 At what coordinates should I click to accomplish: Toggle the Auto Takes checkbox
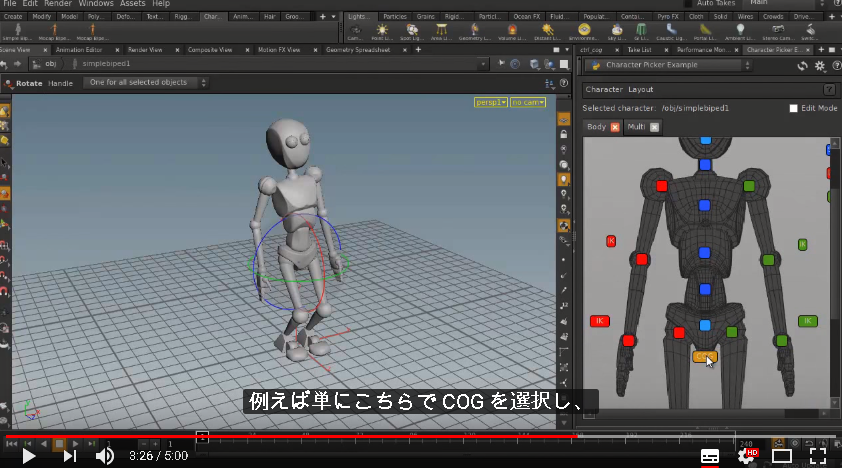(x=689, y=3)
